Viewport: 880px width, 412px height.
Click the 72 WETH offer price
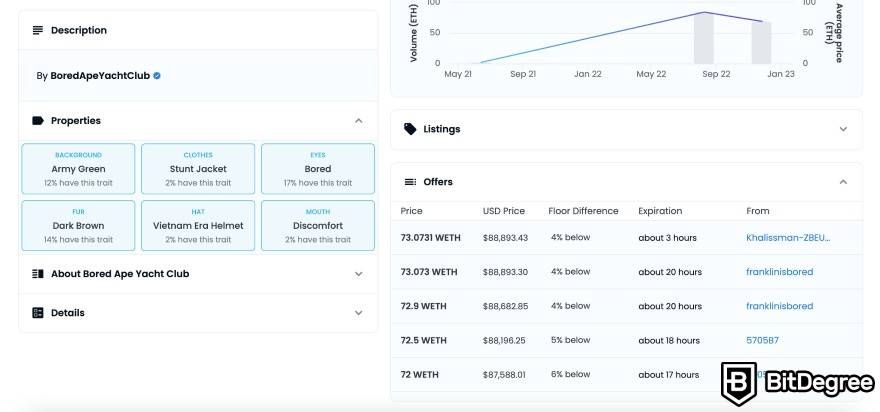419,374
